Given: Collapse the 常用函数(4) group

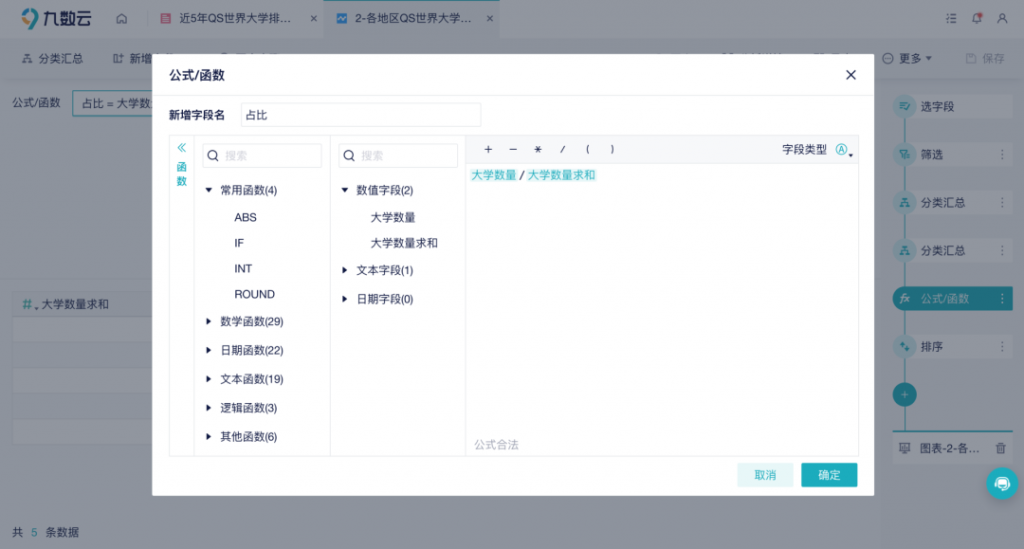Looking at the screenshot, I should (209, 190).
